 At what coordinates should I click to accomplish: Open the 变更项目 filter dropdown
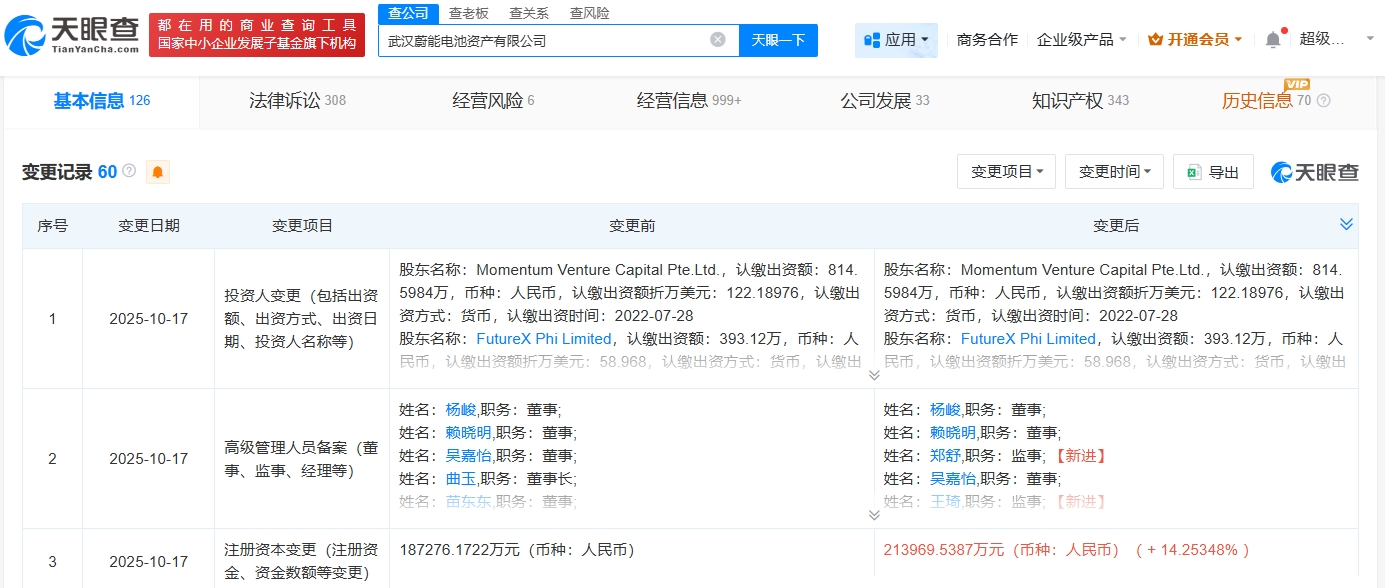1006,171
